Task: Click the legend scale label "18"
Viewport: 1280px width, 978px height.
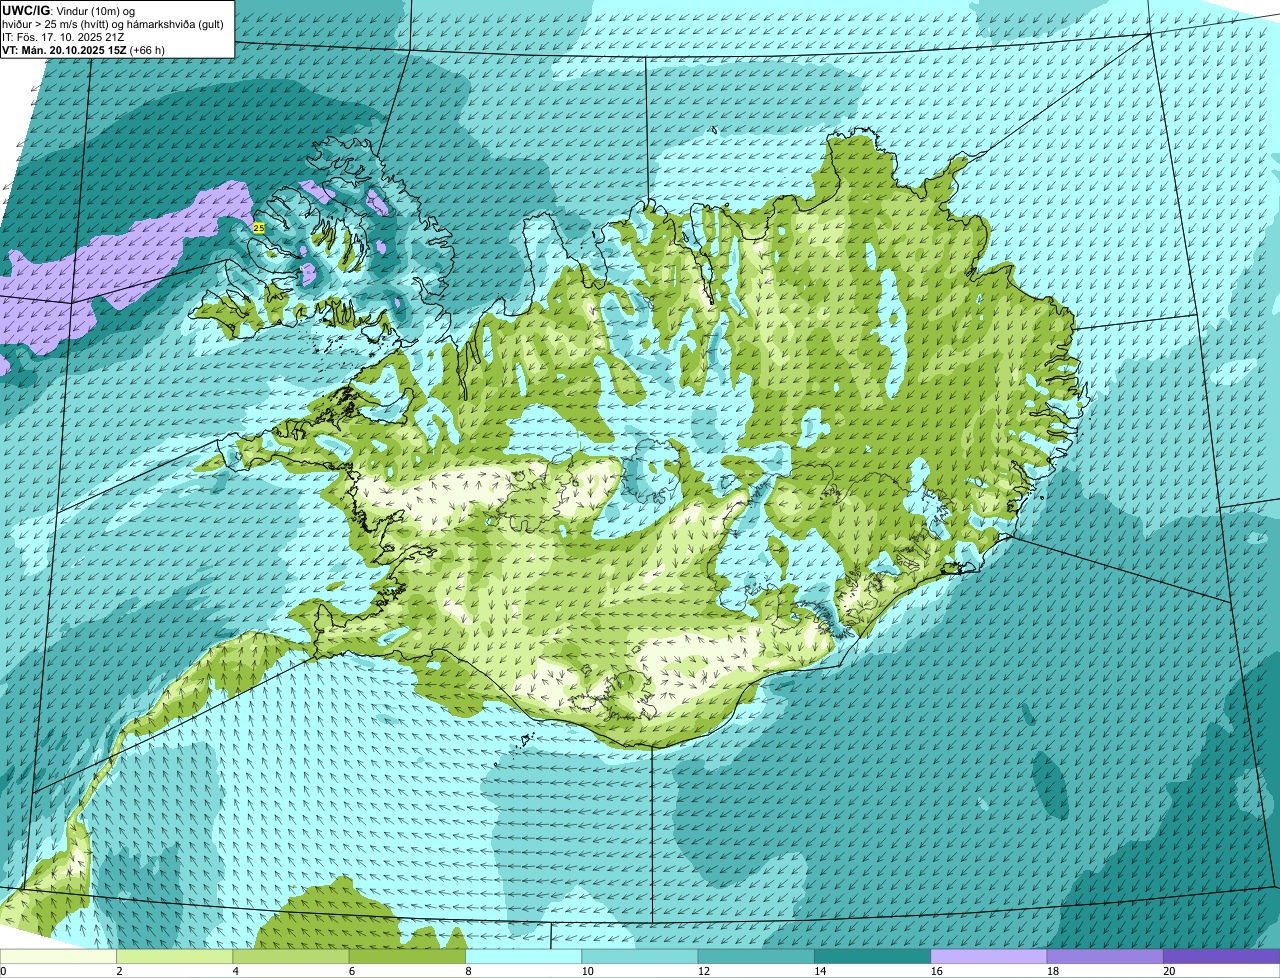Action: (1052, 971)
